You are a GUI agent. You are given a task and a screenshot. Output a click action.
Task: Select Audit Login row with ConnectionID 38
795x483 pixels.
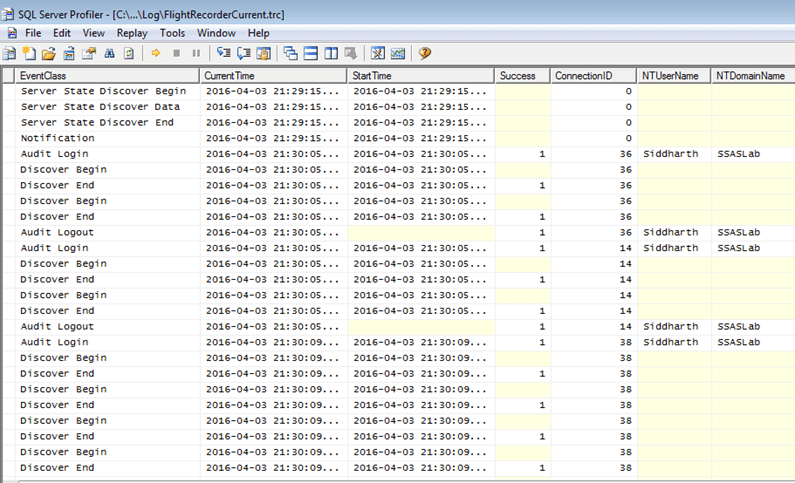[x=399, y=343]
